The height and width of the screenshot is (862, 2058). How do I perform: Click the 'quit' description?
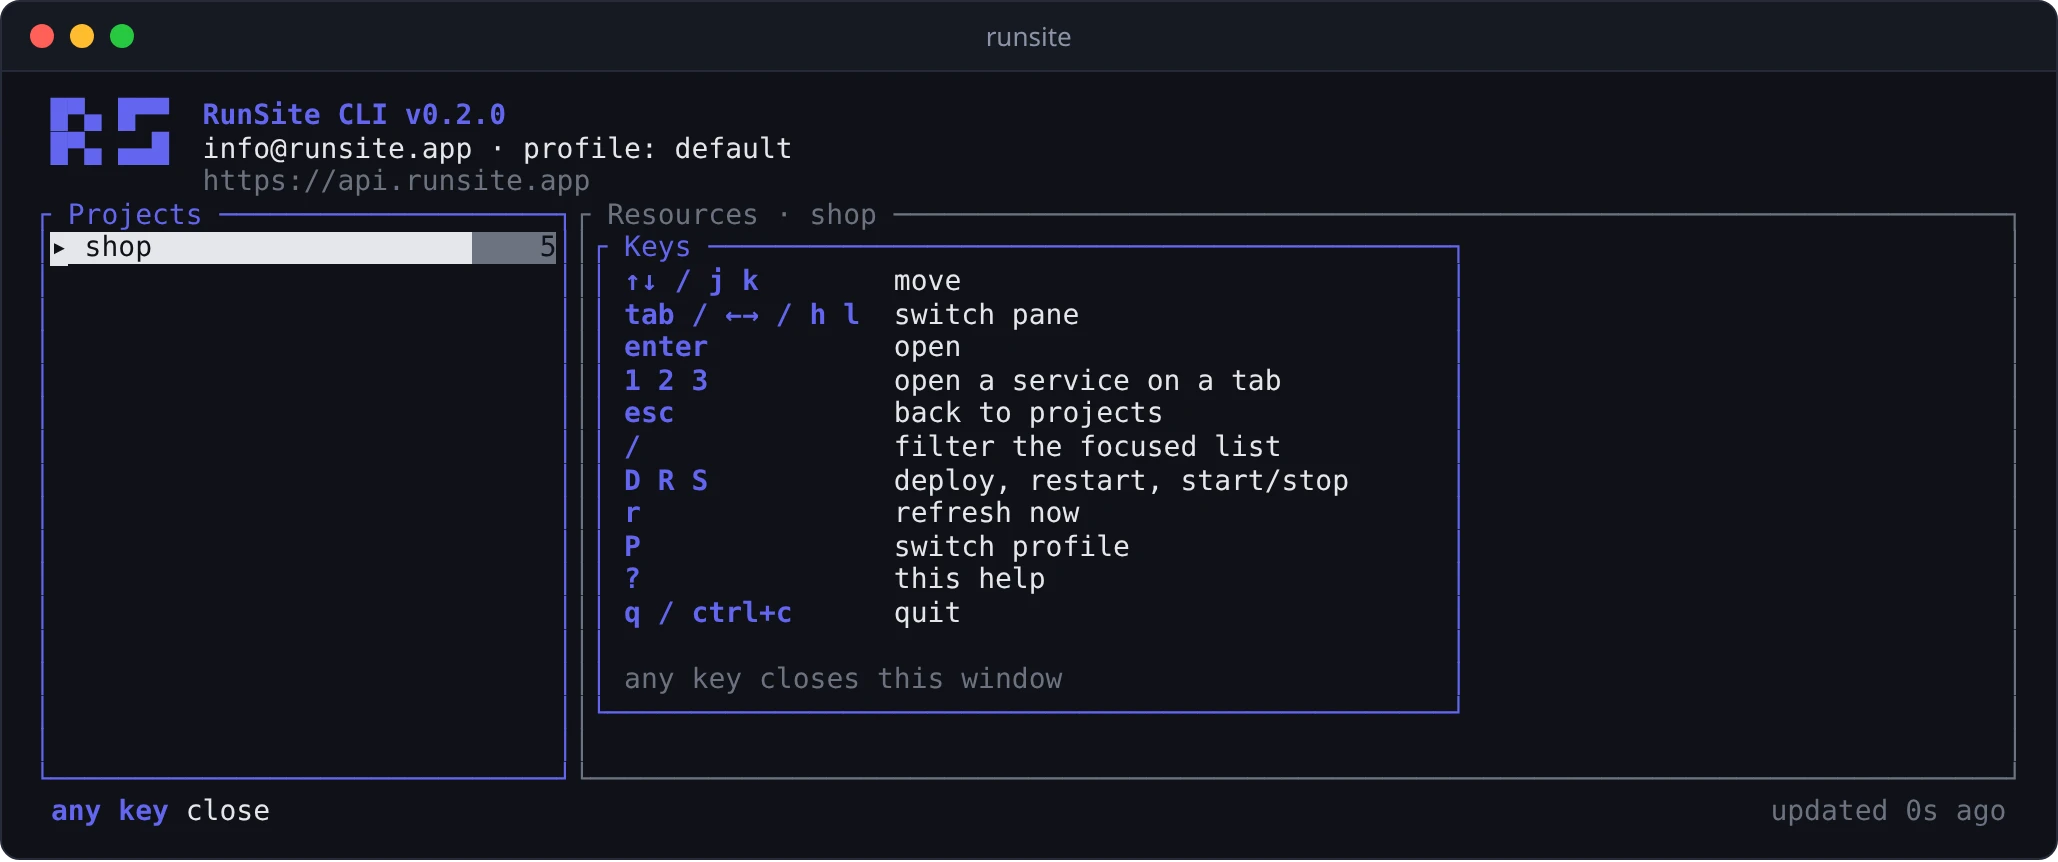(927, 612)
